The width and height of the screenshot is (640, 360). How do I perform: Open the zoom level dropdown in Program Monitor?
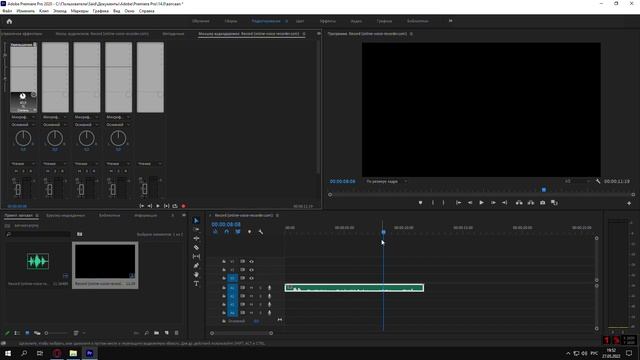[x=386, y=181]
